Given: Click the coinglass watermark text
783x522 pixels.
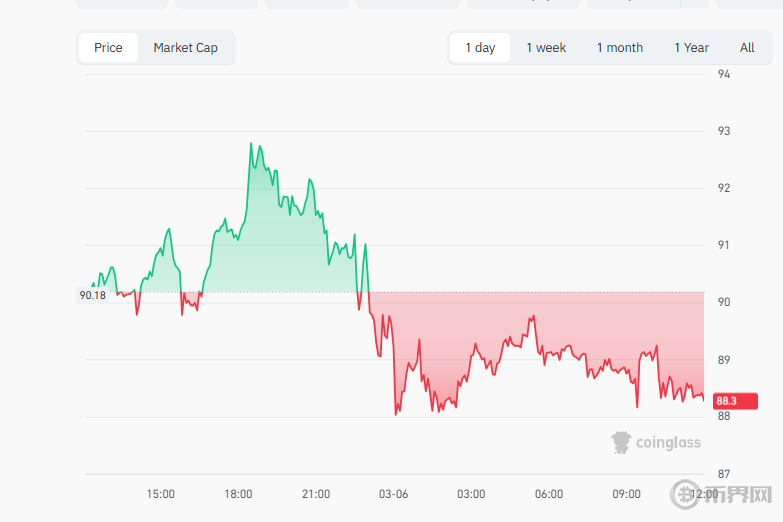Looking at the screenshot, I should 668,443.
